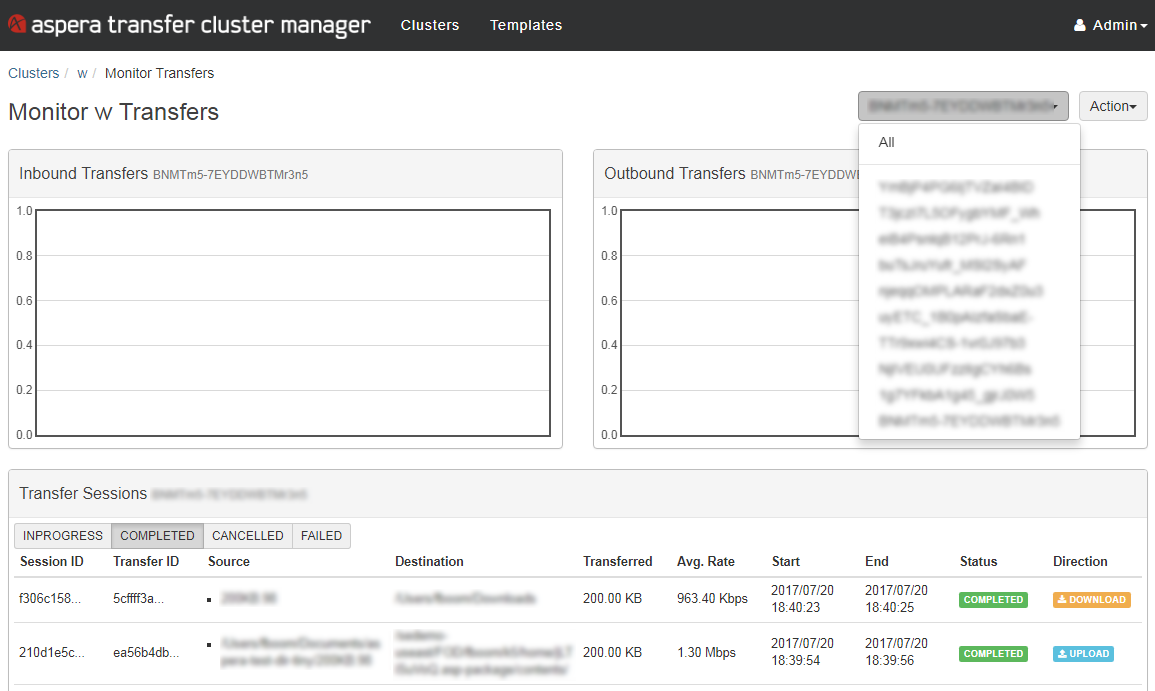Open the Clusters navigation menu item
This screenshot has height=691, width=1155.
pos(430,25)
